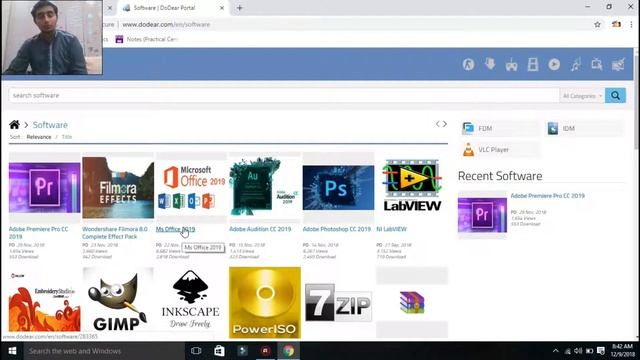The width and height of the screenshot is (640, 360).
Task: Click Adobe Audition CC 2019 title link
Action: [260, 229]
